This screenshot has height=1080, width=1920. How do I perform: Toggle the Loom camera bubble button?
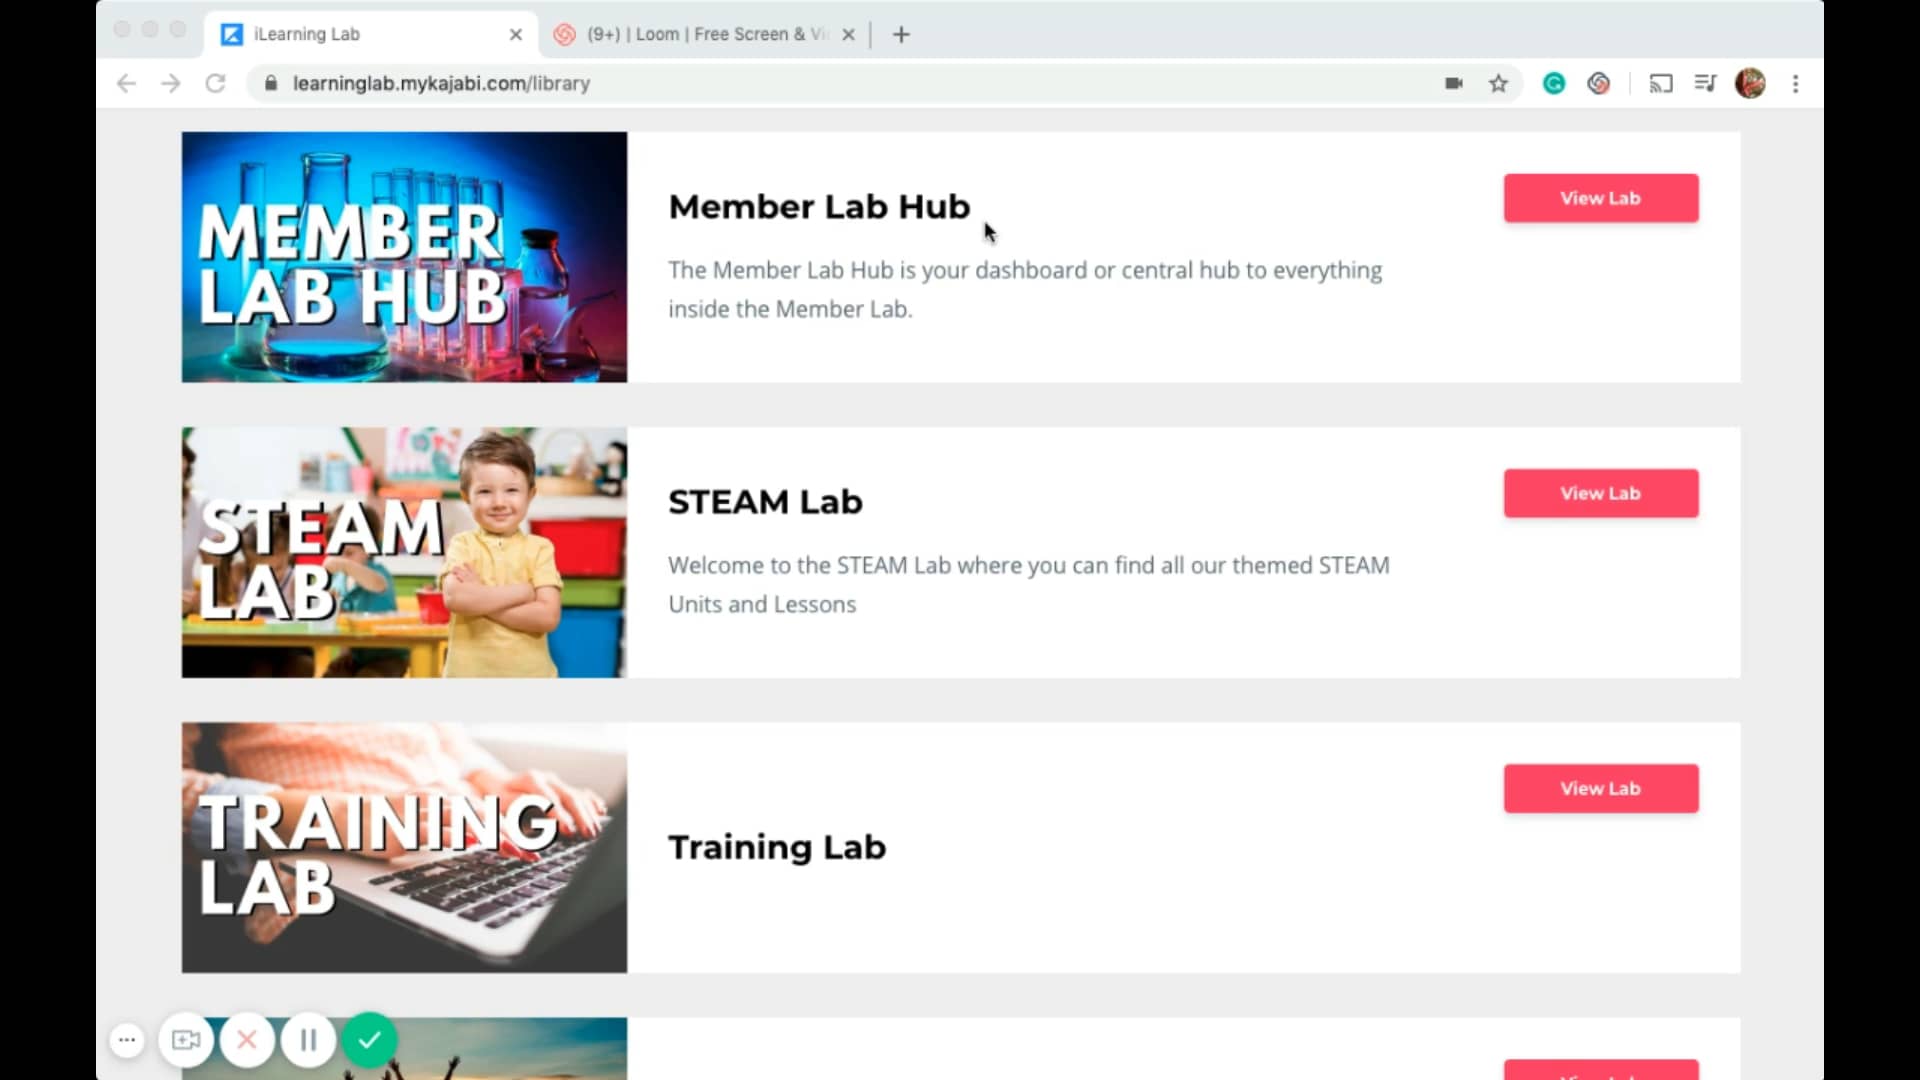click(x=186, y=1040)
